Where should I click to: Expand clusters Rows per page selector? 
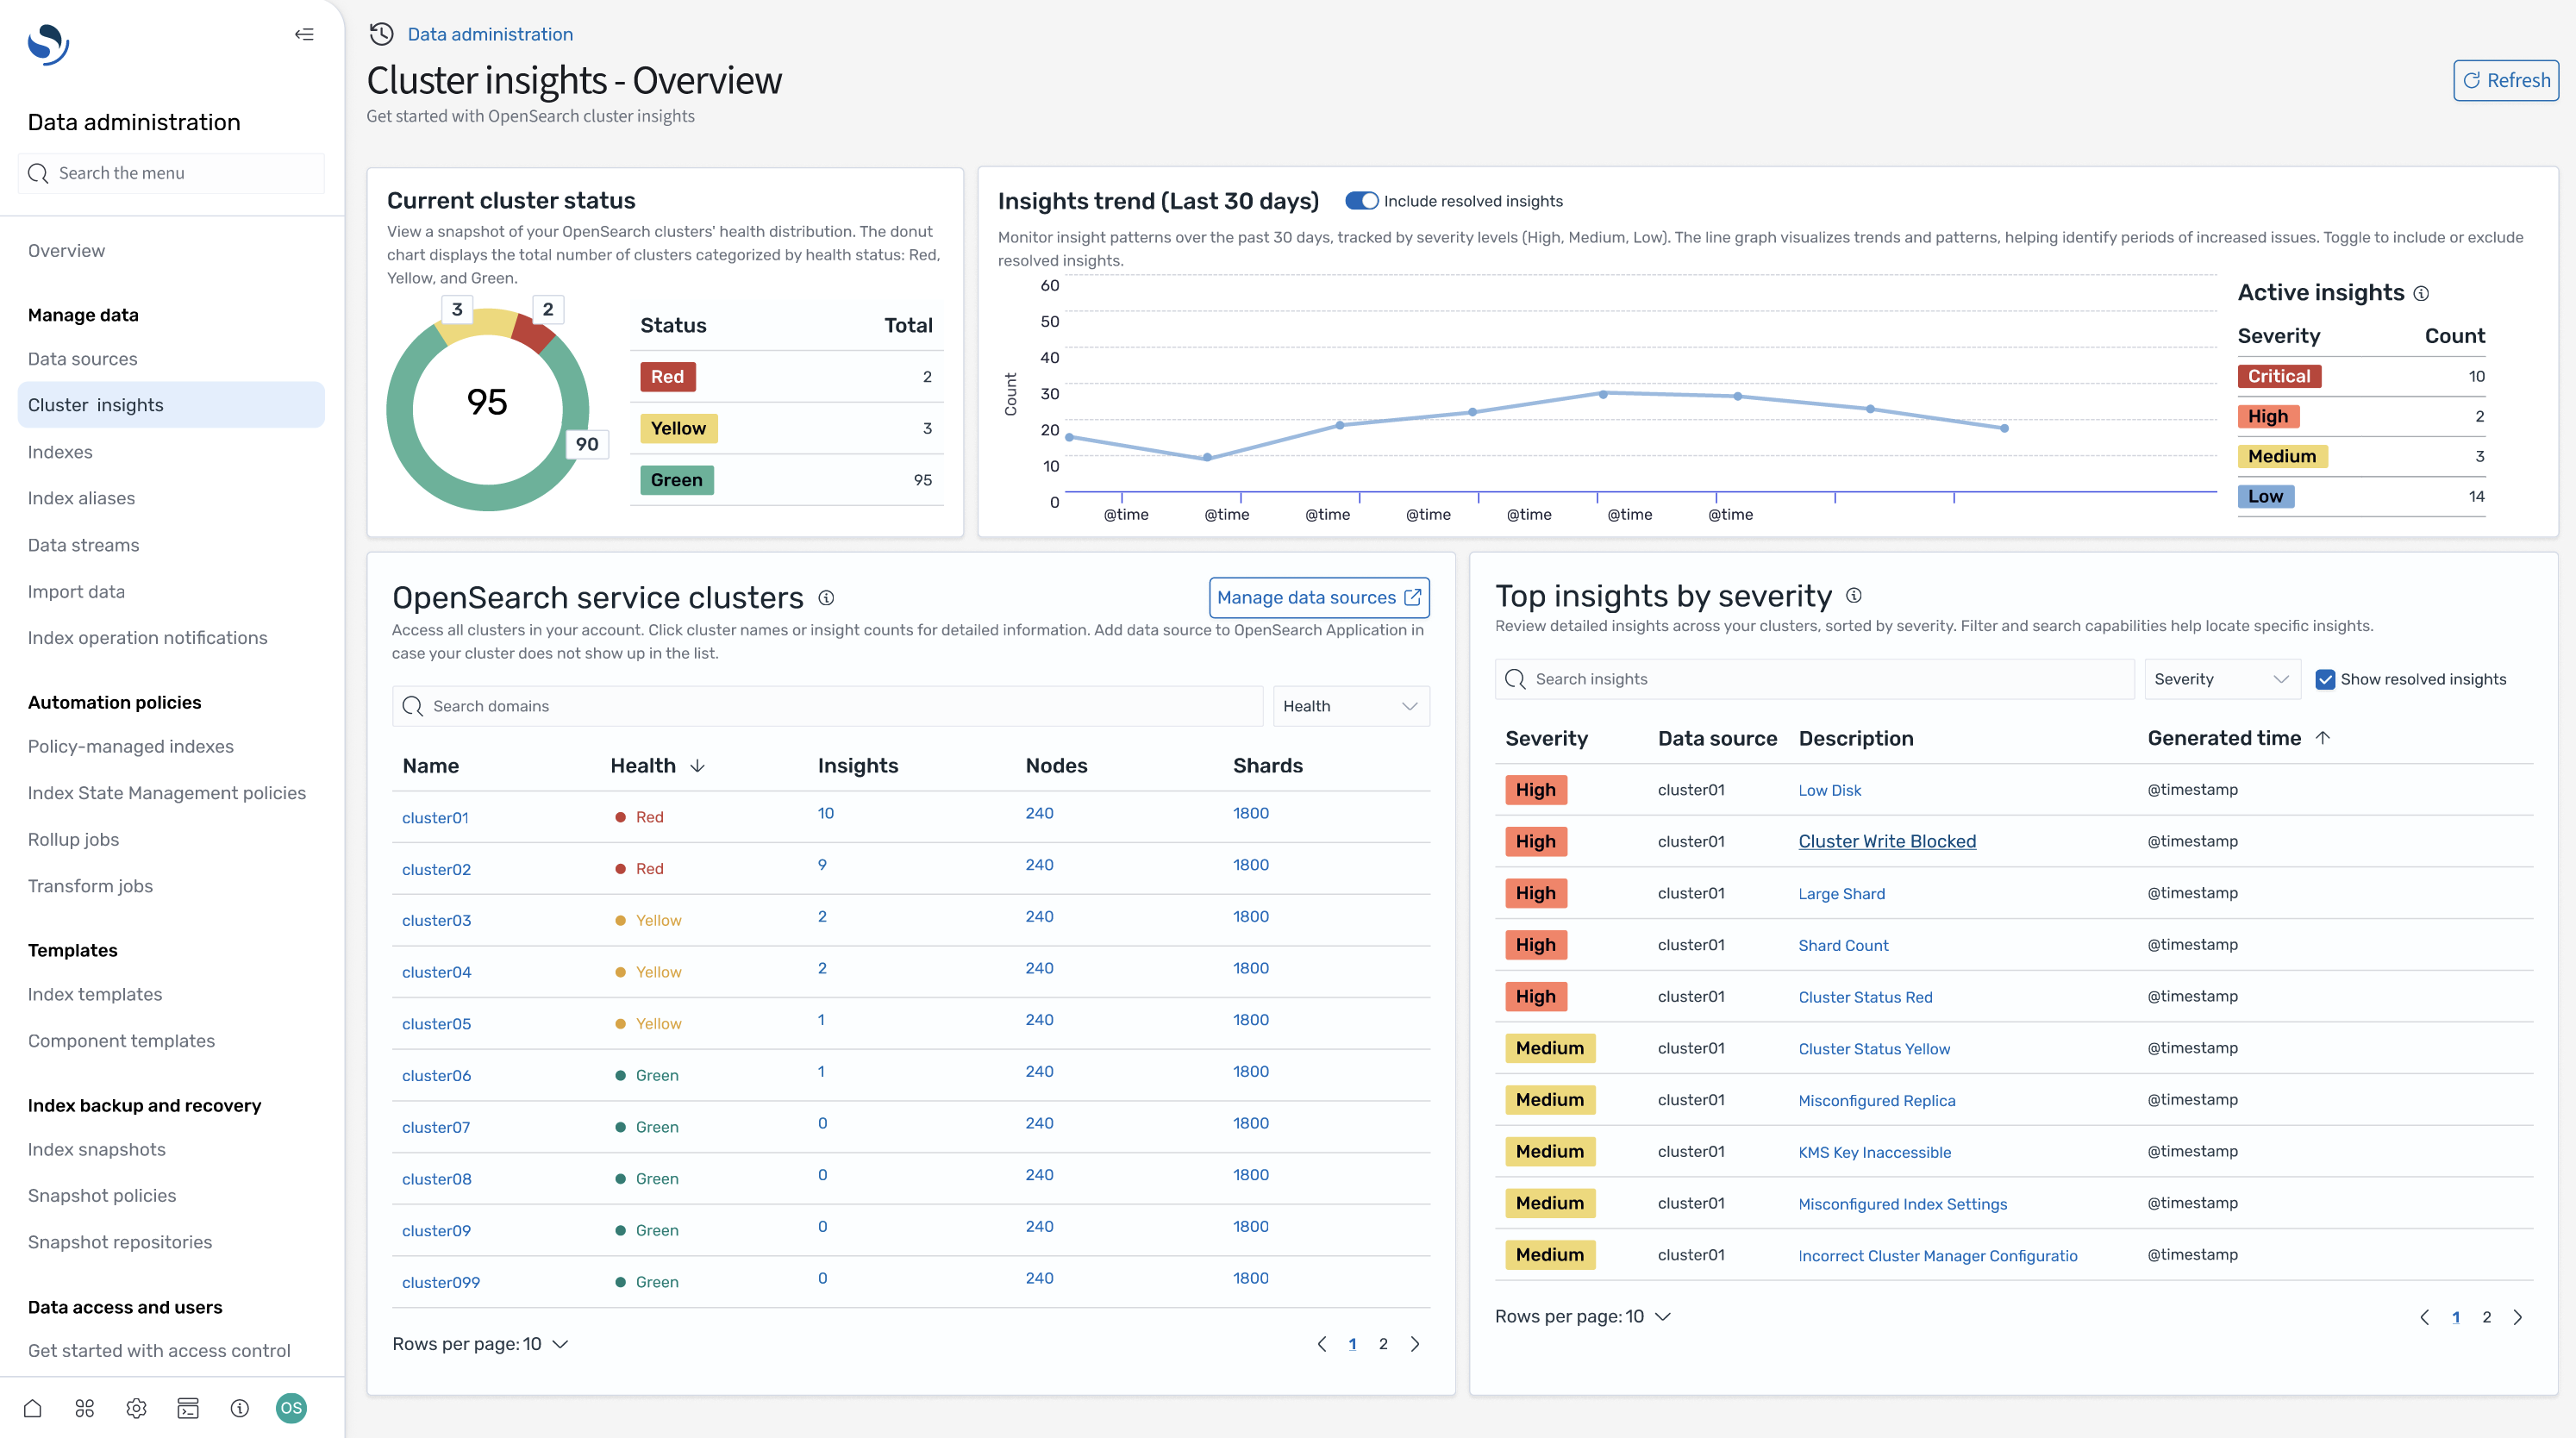(480, 1344)
